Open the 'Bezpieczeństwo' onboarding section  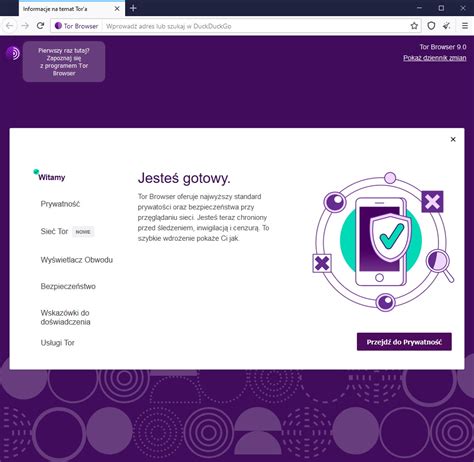click(x=68, y=286)
